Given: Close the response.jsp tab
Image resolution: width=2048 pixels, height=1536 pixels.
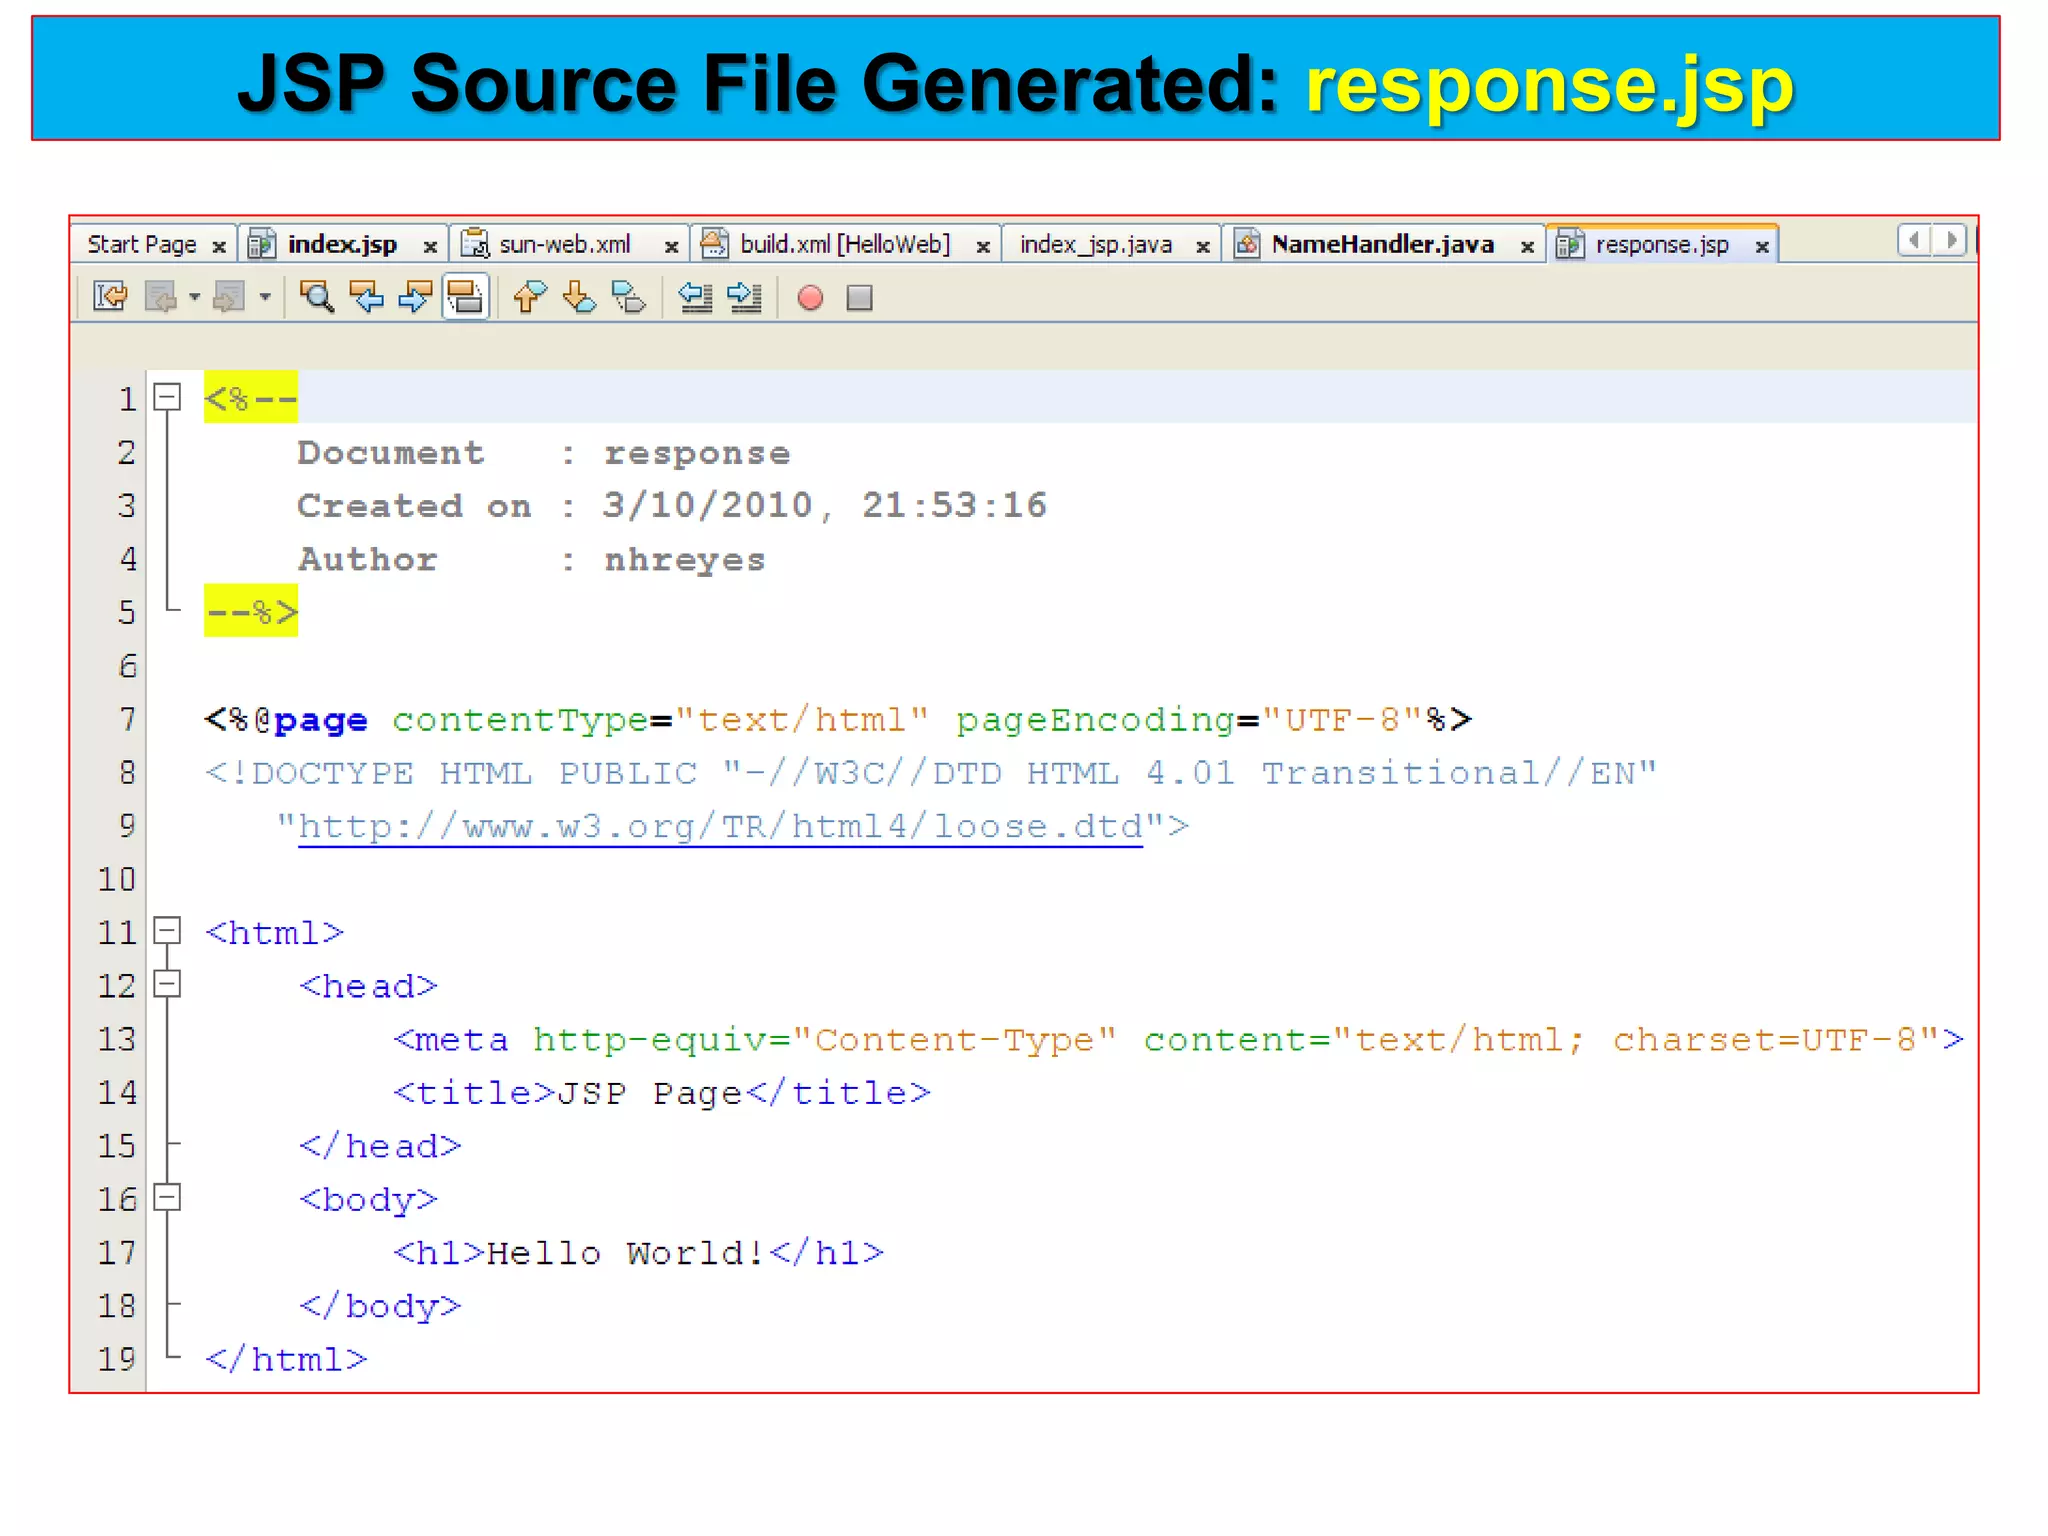Looking at the screenshot, I should (x=1762, y=246).
